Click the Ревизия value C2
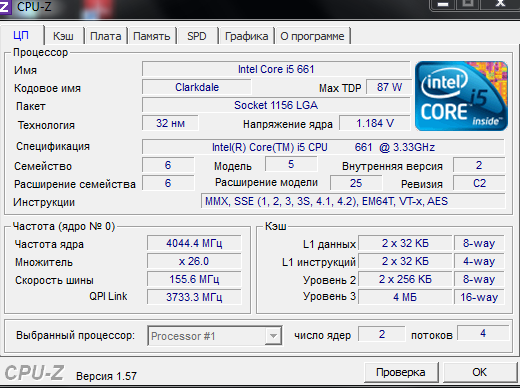 pos(479,183)
